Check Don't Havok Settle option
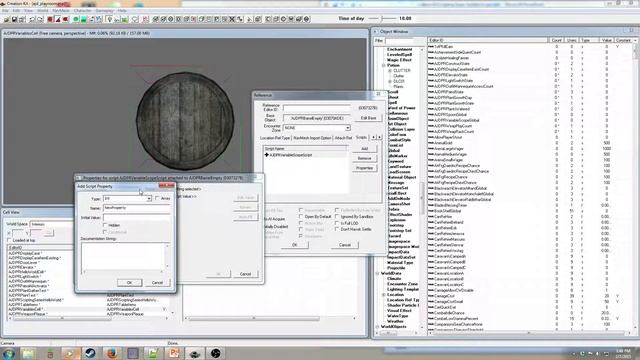 (x=337, y=229)
